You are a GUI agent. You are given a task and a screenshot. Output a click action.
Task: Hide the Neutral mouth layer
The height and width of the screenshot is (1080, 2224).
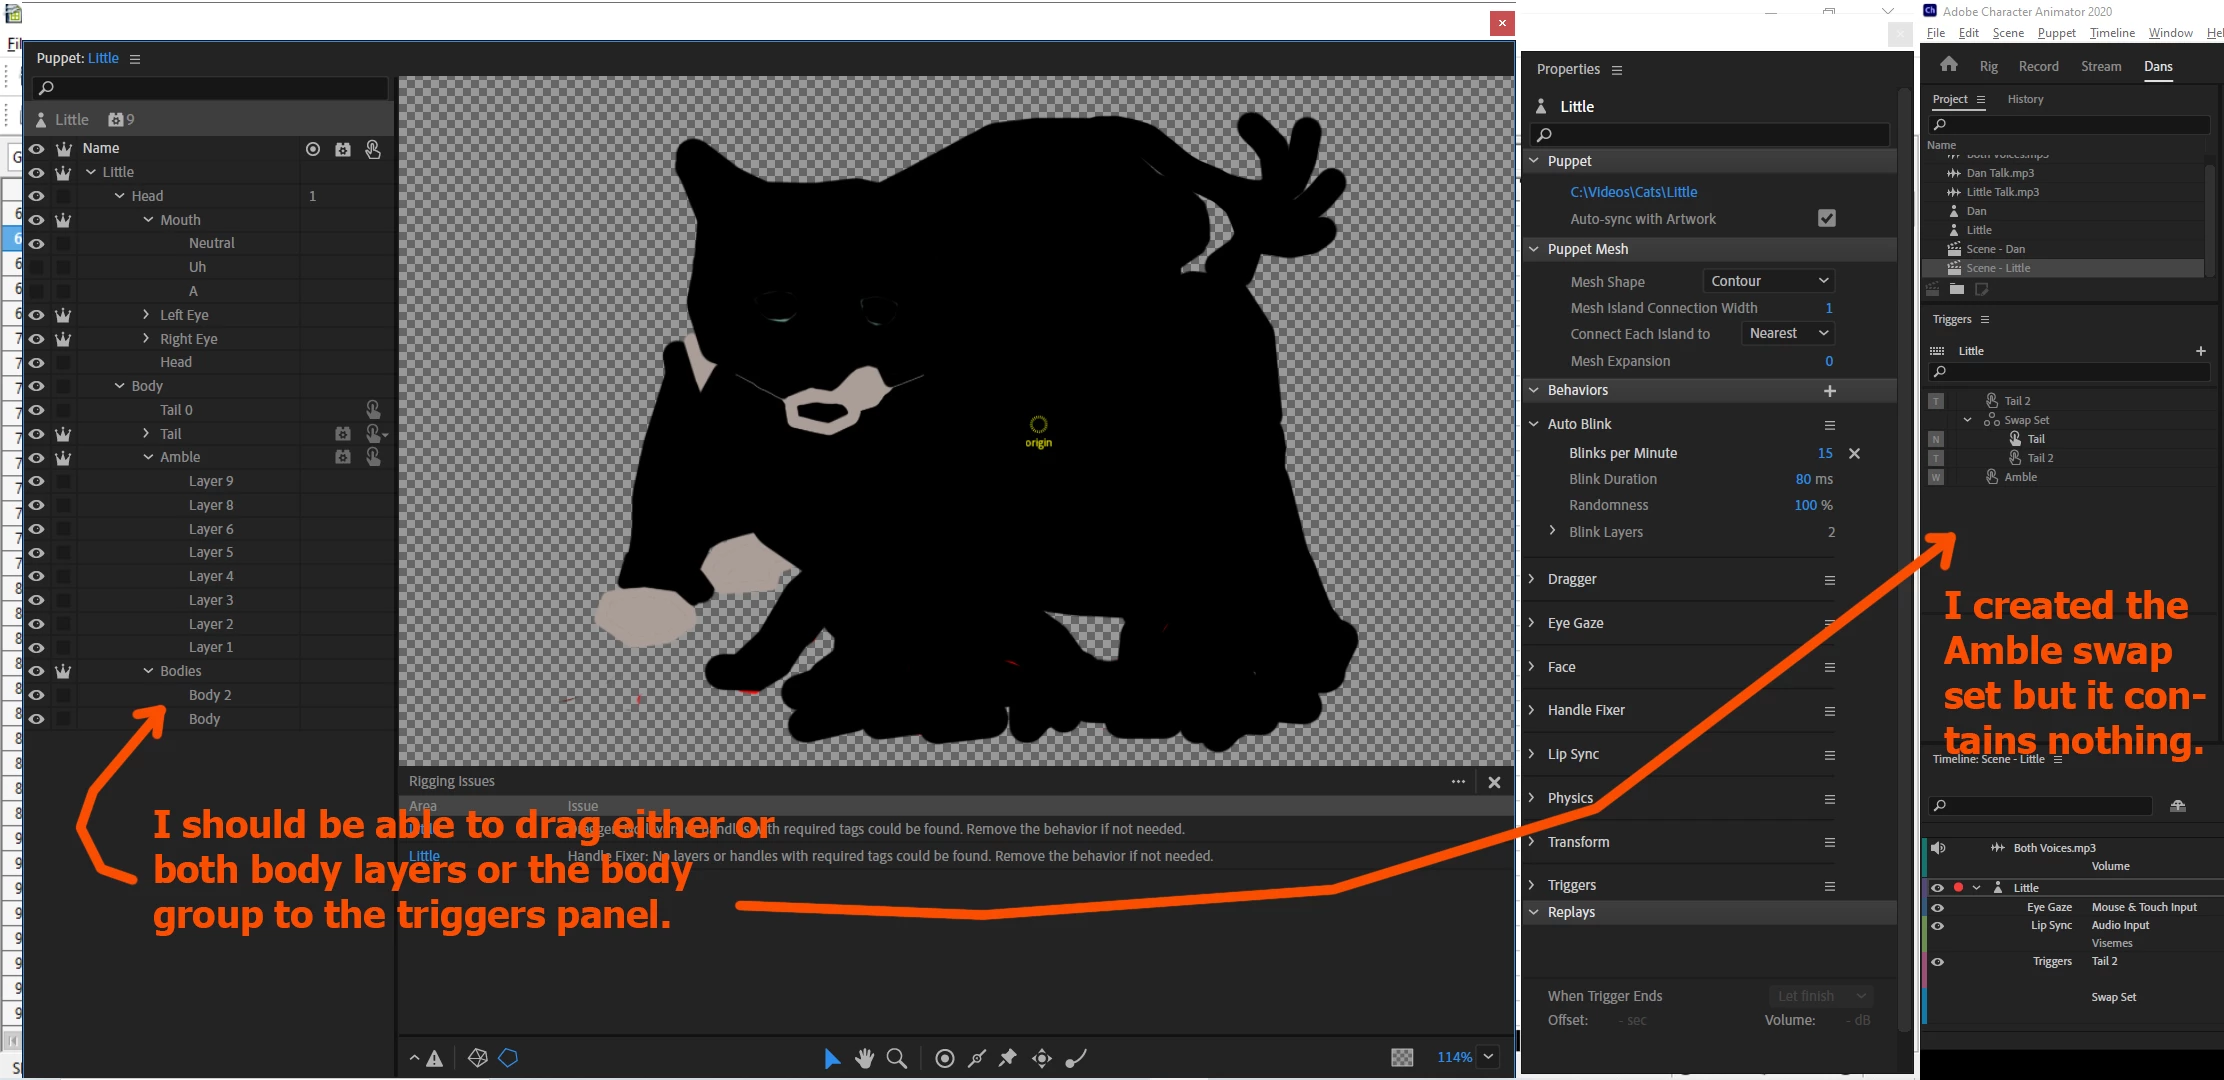pos(37,243)
